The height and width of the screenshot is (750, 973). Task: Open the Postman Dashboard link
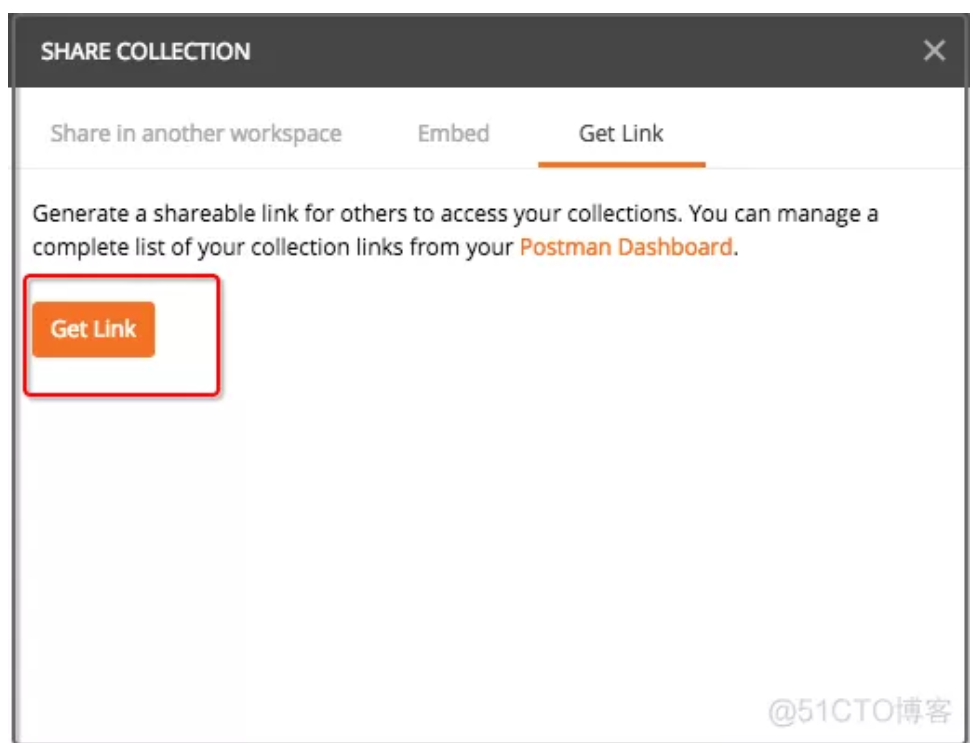click(626, 247)
